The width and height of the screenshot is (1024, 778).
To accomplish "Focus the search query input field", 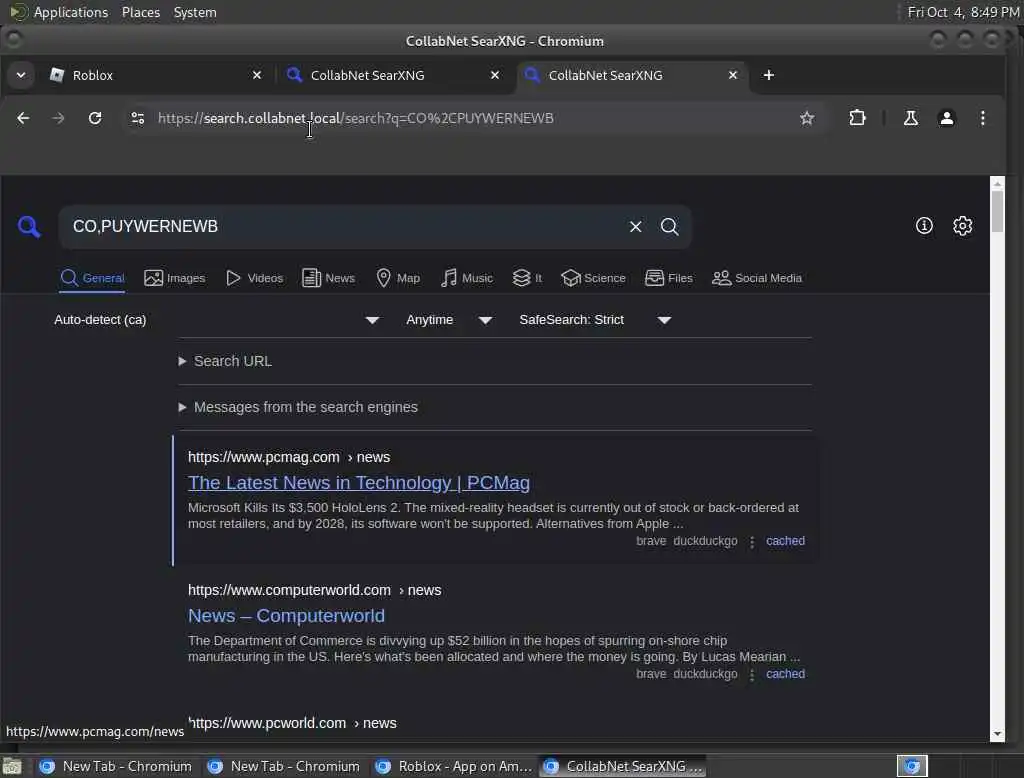I will click(x=346, y=227).
